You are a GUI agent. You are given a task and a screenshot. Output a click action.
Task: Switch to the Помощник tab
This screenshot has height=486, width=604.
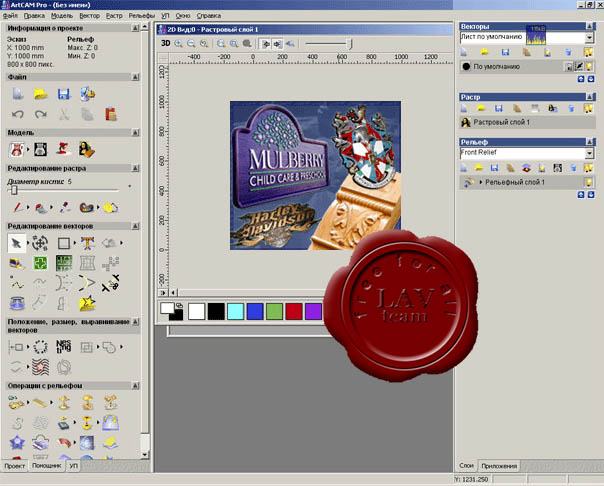[x=46, y=466]
